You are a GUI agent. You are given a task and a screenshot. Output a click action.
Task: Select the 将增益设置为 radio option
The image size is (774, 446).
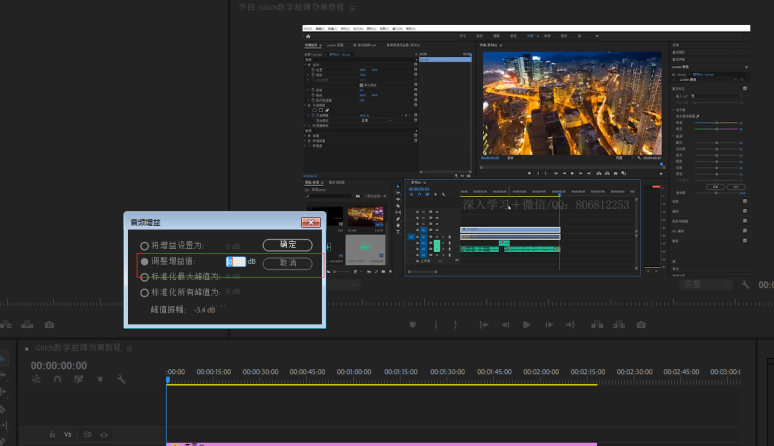coord(145,245)
